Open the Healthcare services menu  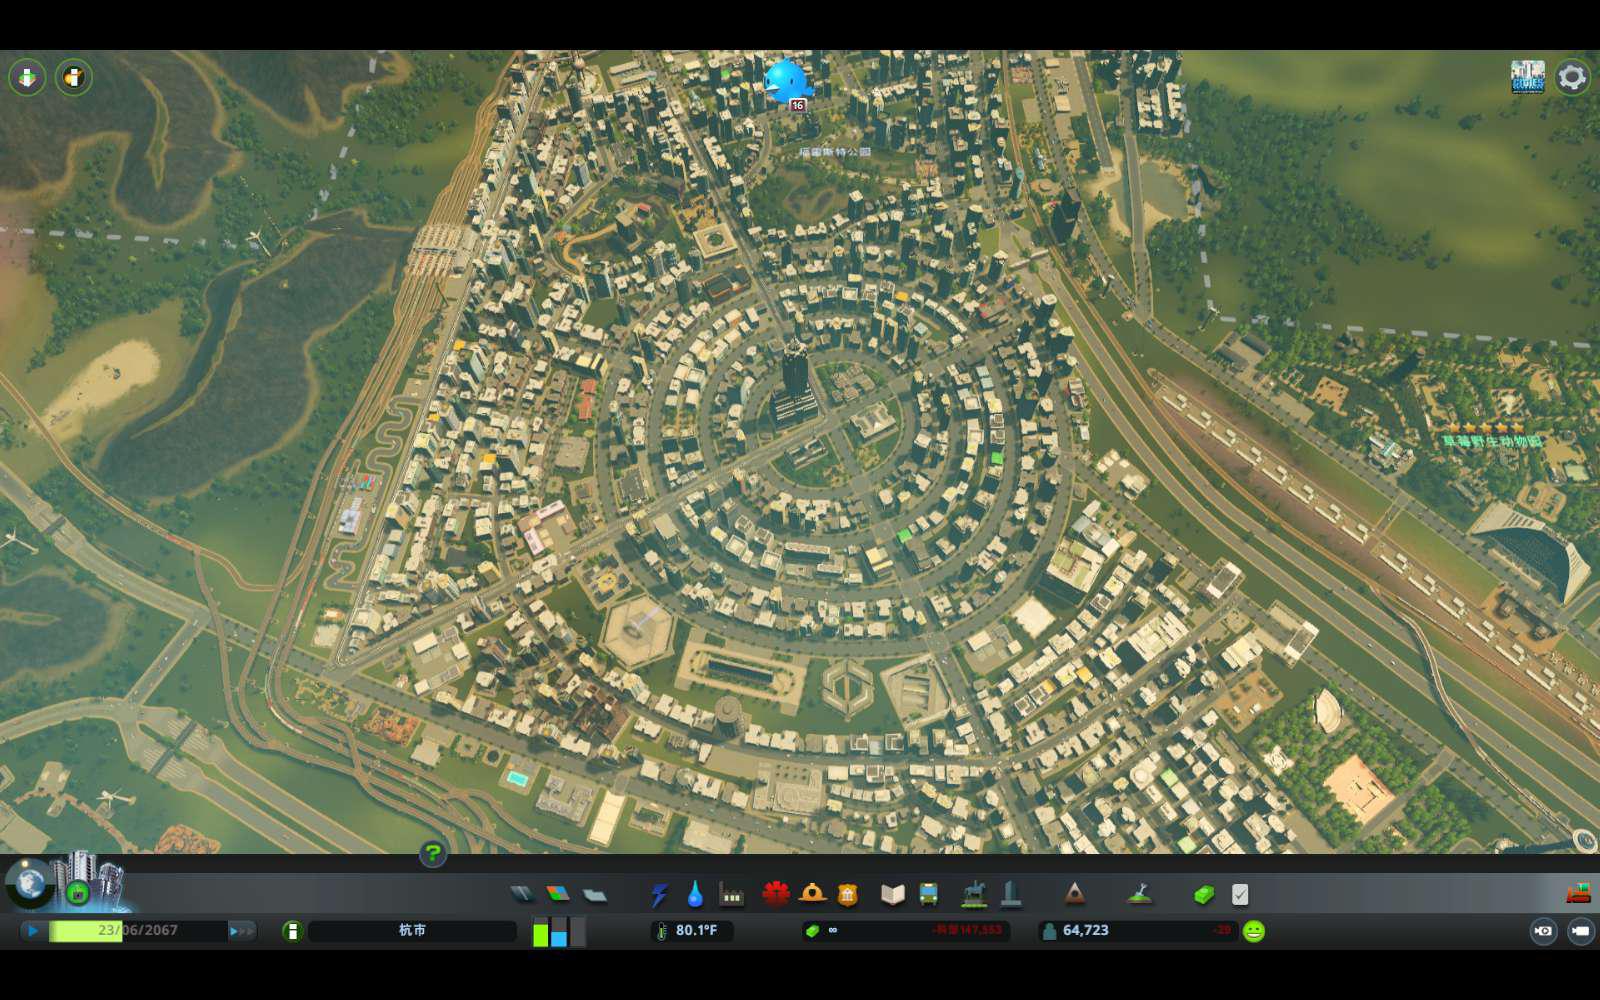(776, 894)
